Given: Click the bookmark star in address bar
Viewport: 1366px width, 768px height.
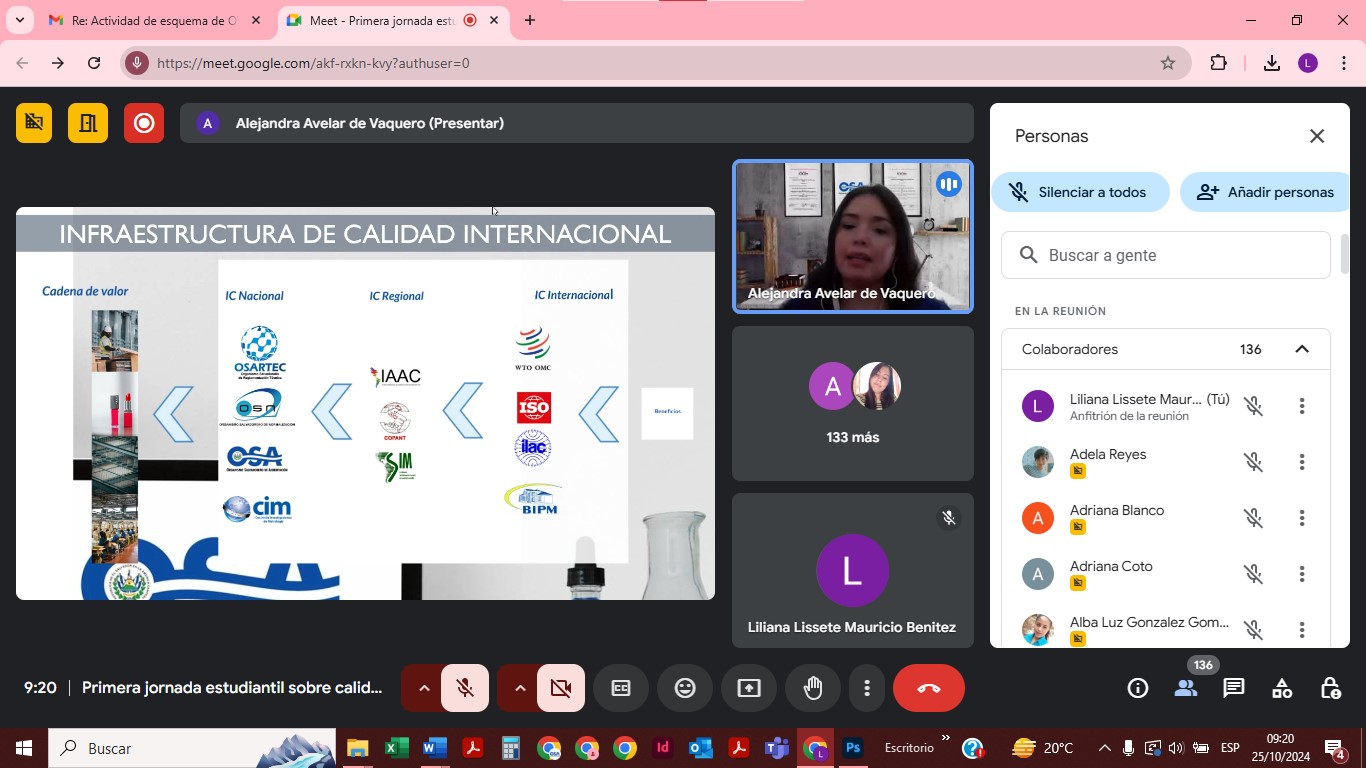Looking at the screenshot, I should click(x=1168, y=63).
